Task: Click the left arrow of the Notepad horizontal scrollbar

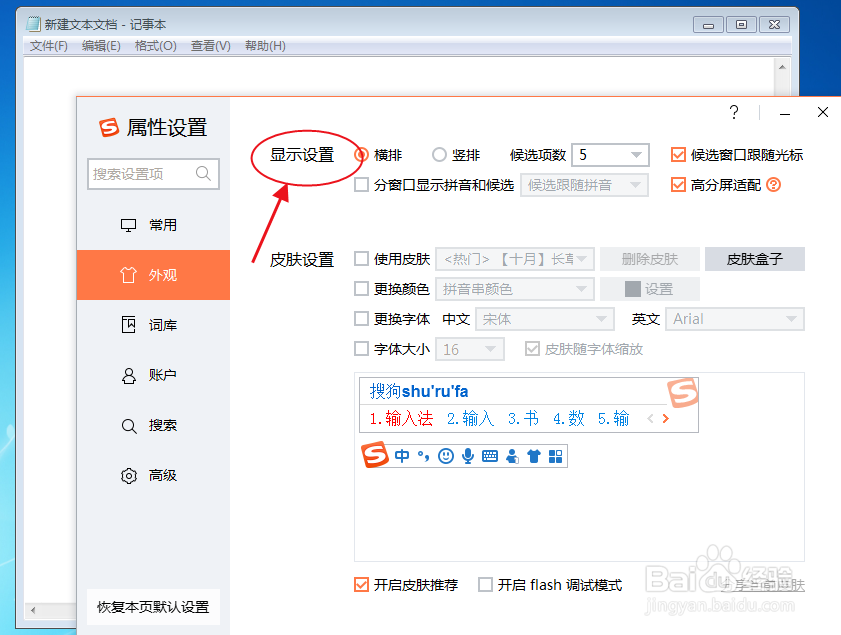Action: coord(33,610)
